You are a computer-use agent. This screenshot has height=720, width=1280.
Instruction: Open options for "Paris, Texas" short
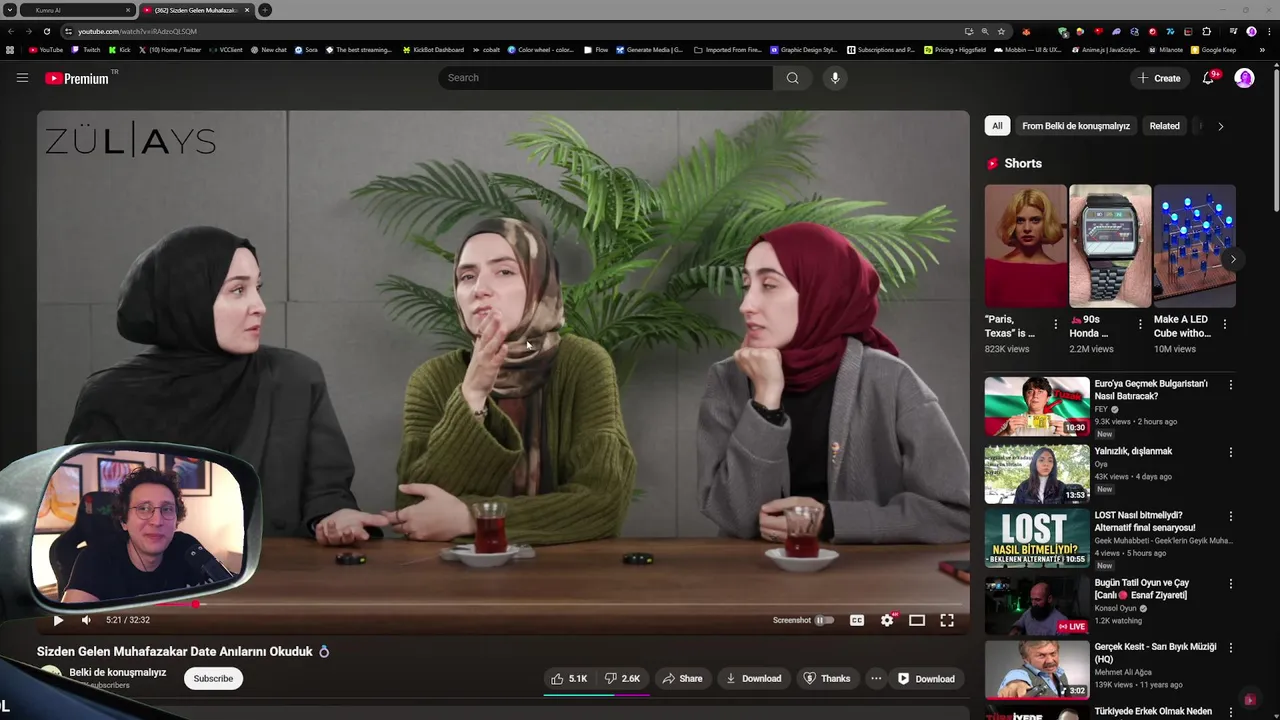click(x=1055, y=324)
